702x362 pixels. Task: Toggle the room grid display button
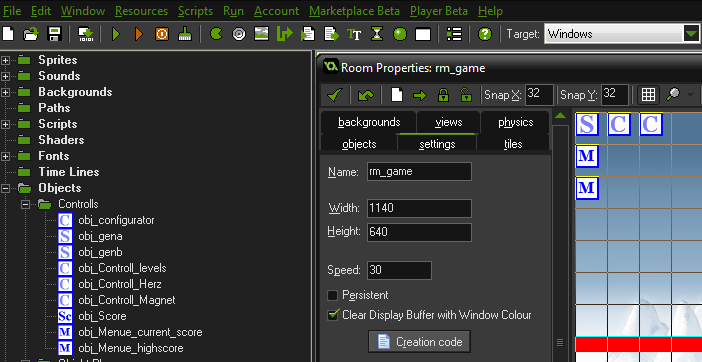pos(648,95)
